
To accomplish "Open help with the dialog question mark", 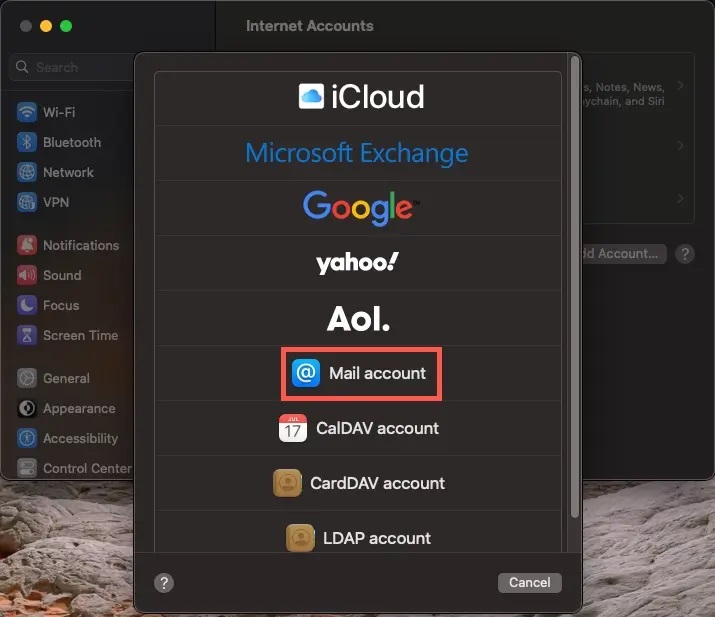I will click(x=164, y=583).
